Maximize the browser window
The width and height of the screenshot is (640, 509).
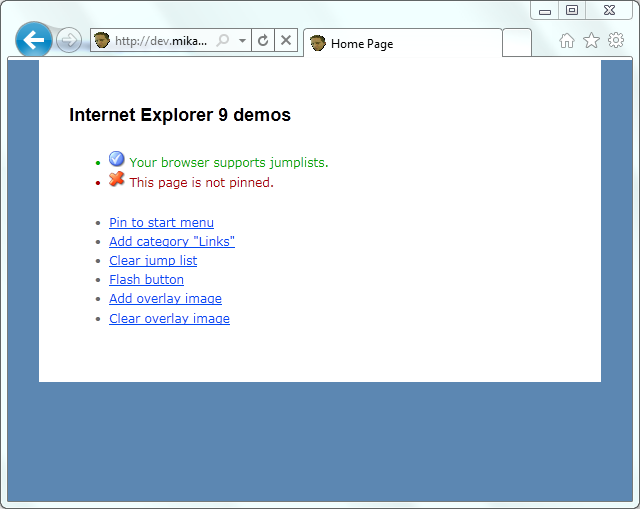click(572, 10)
